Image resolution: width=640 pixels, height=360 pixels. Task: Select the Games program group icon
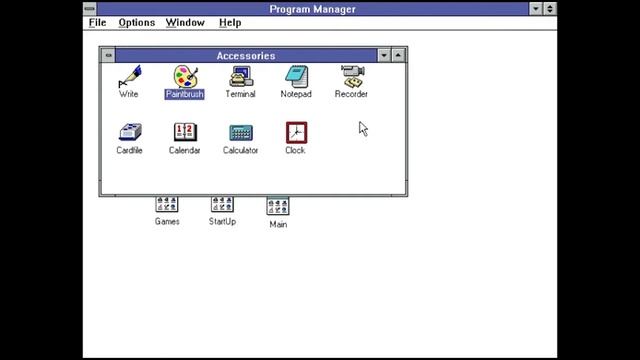(167, 204)
